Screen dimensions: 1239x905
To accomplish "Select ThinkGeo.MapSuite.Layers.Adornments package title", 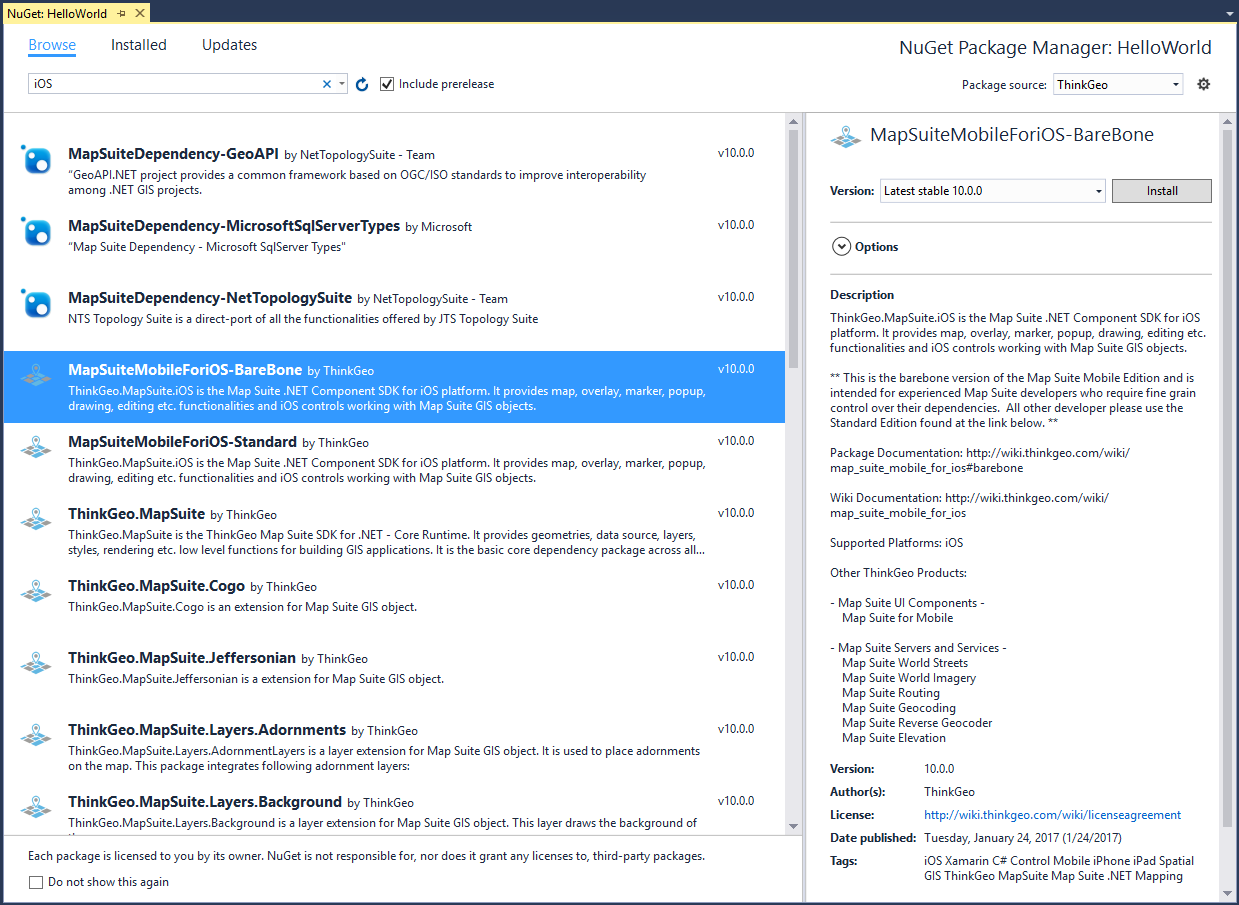I will [207, 730].
